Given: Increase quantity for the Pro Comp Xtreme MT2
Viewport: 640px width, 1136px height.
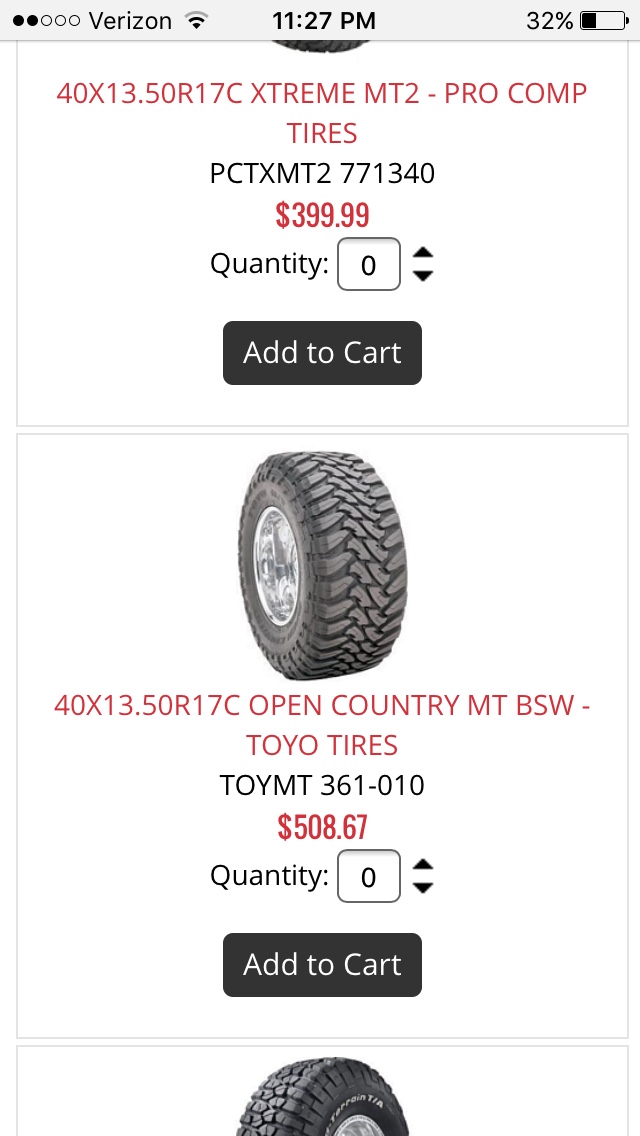Looking at the screenshot, I should 423,254.
